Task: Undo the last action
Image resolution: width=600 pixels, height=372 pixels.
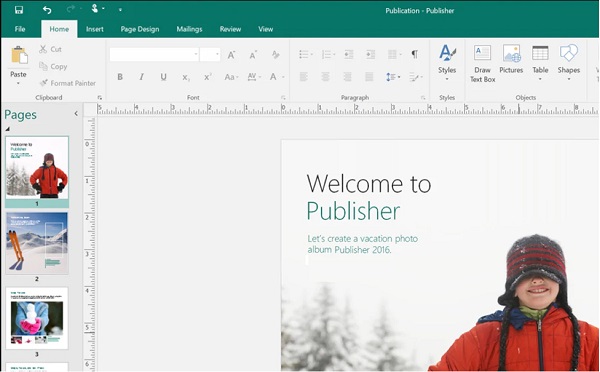Action: 47,10
